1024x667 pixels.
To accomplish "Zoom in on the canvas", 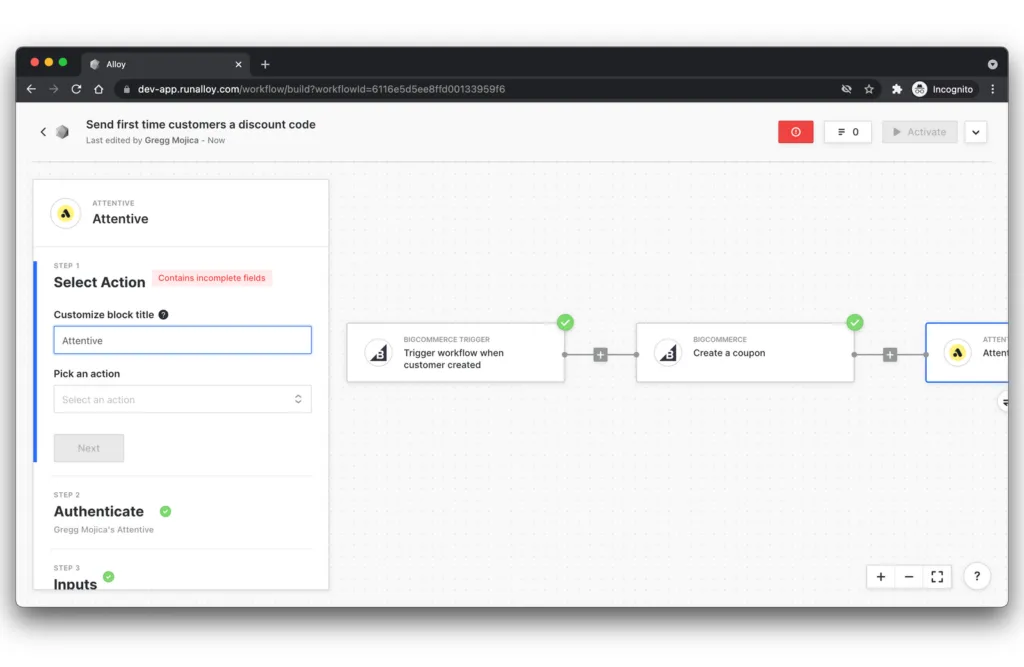I will (880, 576).
